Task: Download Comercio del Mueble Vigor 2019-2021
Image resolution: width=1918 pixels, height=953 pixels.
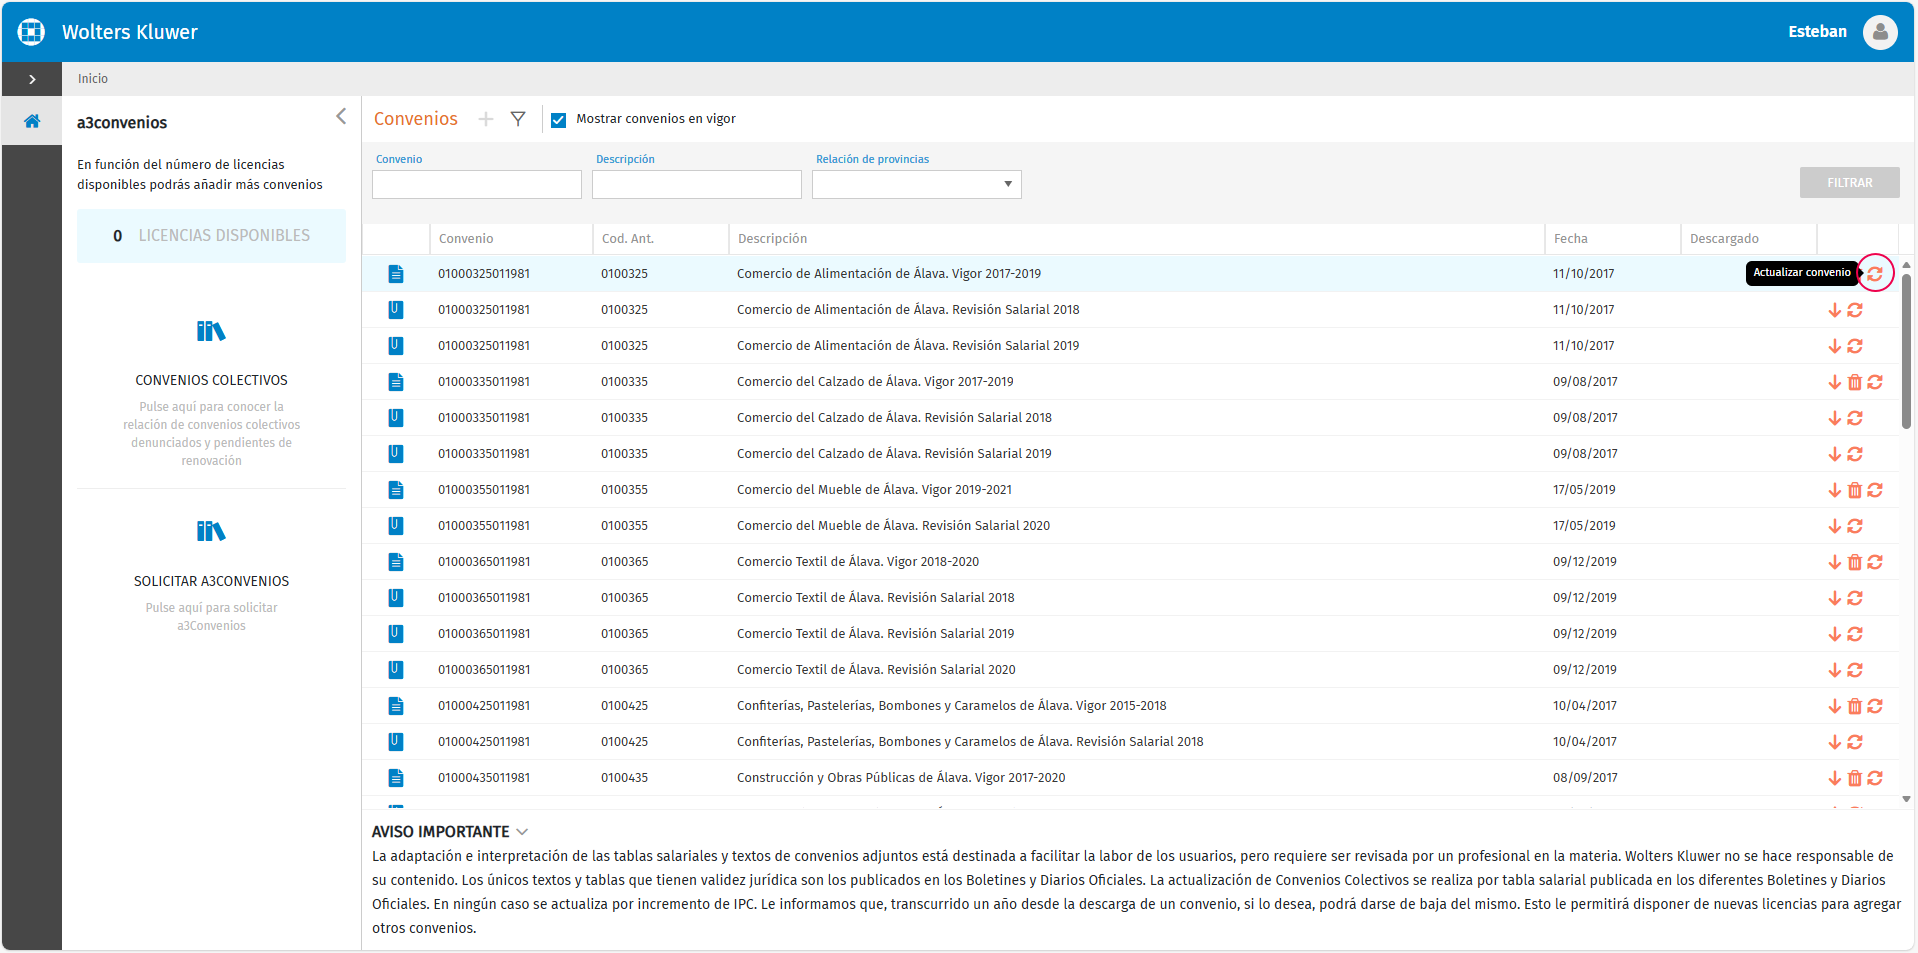Action: (x=1835, y=490)
